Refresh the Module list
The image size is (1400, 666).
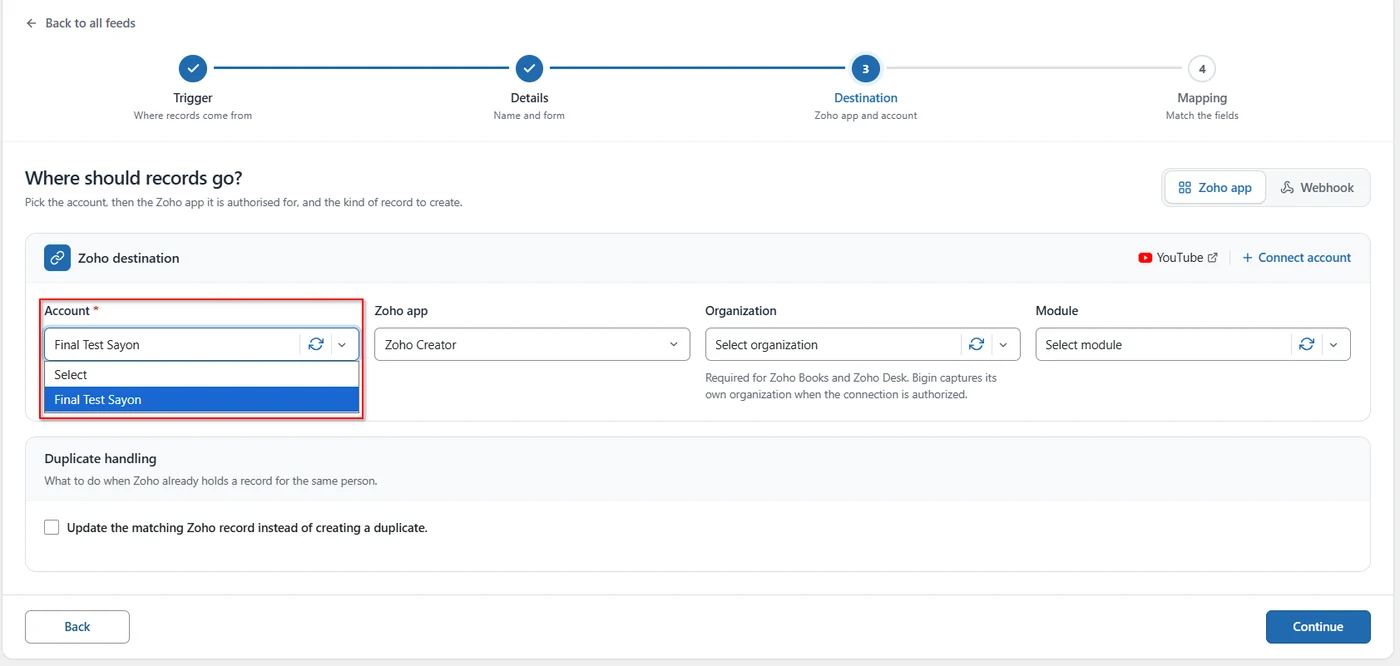(1307, 344)
